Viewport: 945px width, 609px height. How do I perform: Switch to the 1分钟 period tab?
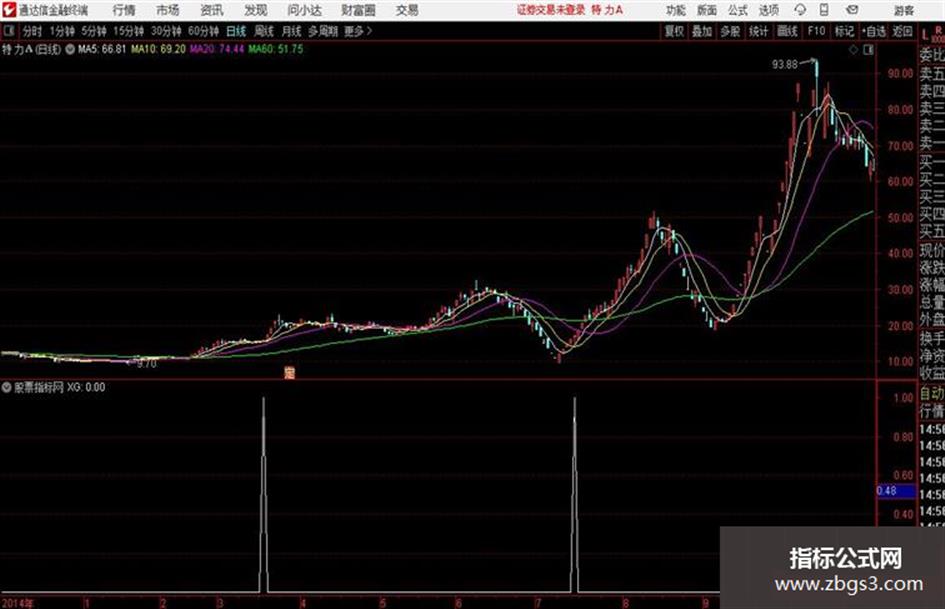(62, 31)
